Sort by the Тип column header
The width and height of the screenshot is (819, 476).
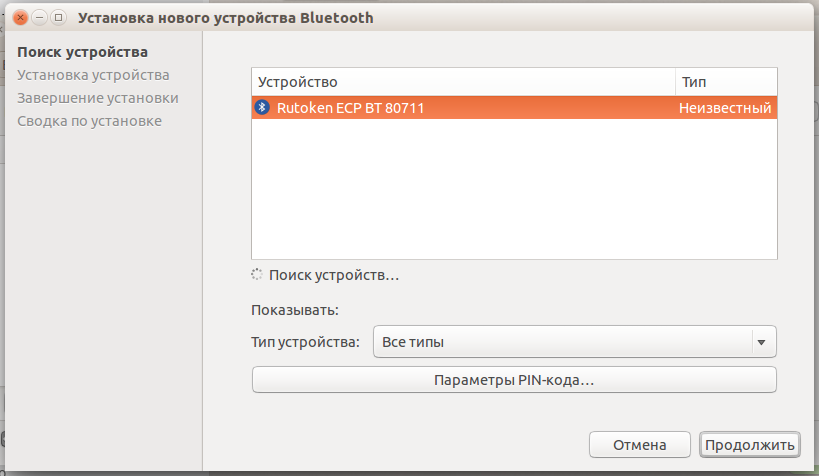[725, 81]
